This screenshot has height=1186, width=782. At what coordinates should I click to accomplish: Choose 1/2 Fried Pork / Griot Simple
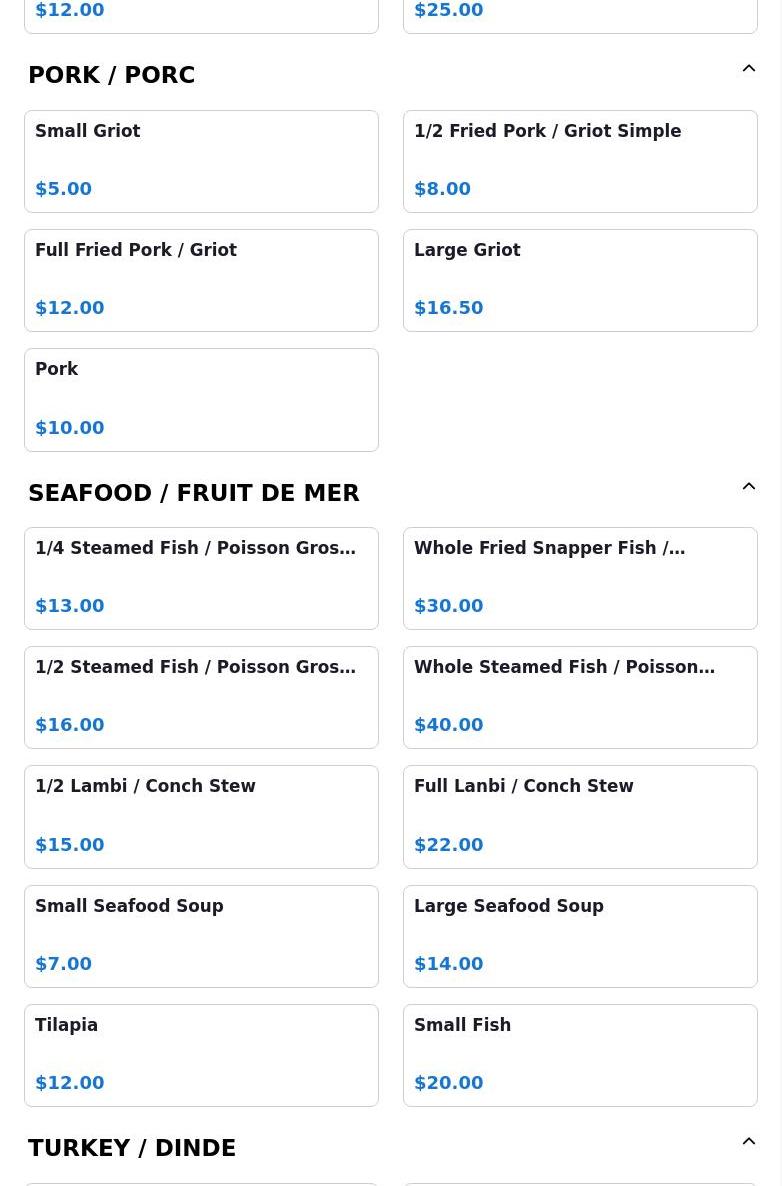point(580,161)
